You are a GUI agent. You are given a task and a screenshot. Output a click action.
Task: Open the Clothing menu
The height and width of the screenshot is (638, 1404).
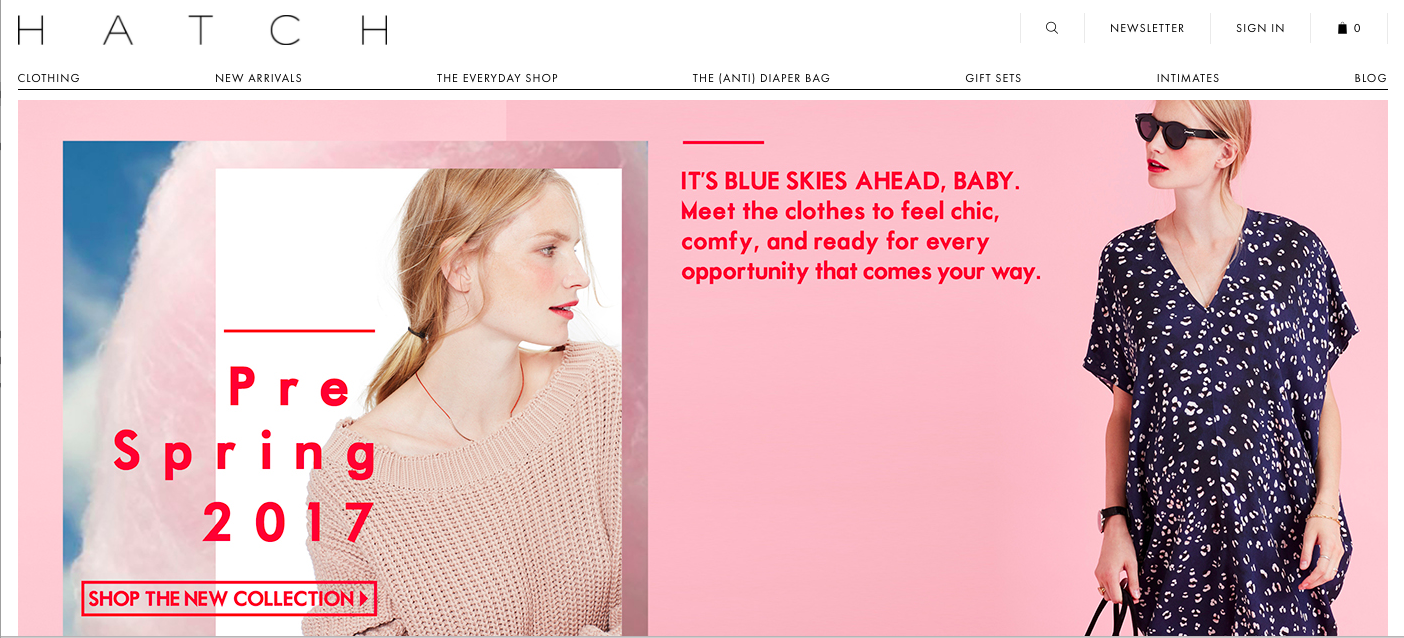tap(49, 78)
